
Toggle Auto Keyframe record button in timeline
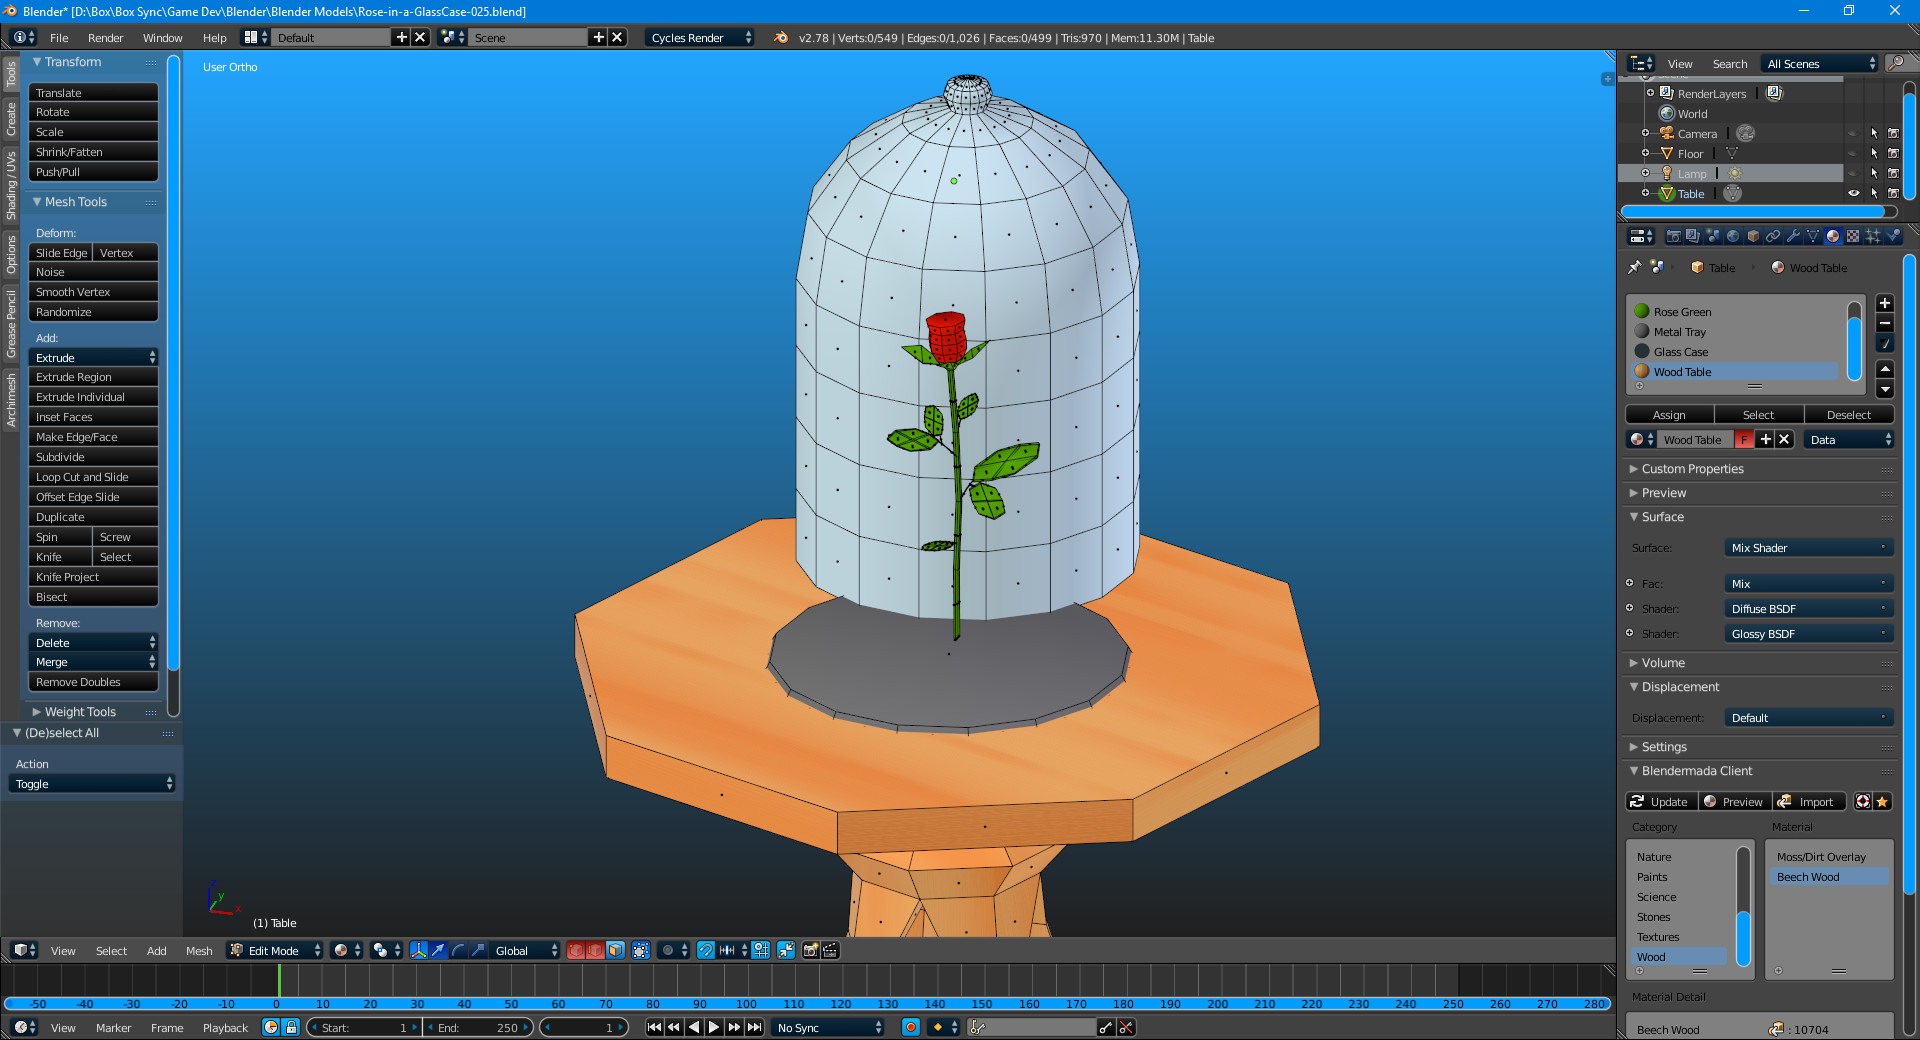pyautogui.click(x=910, y=1027)
